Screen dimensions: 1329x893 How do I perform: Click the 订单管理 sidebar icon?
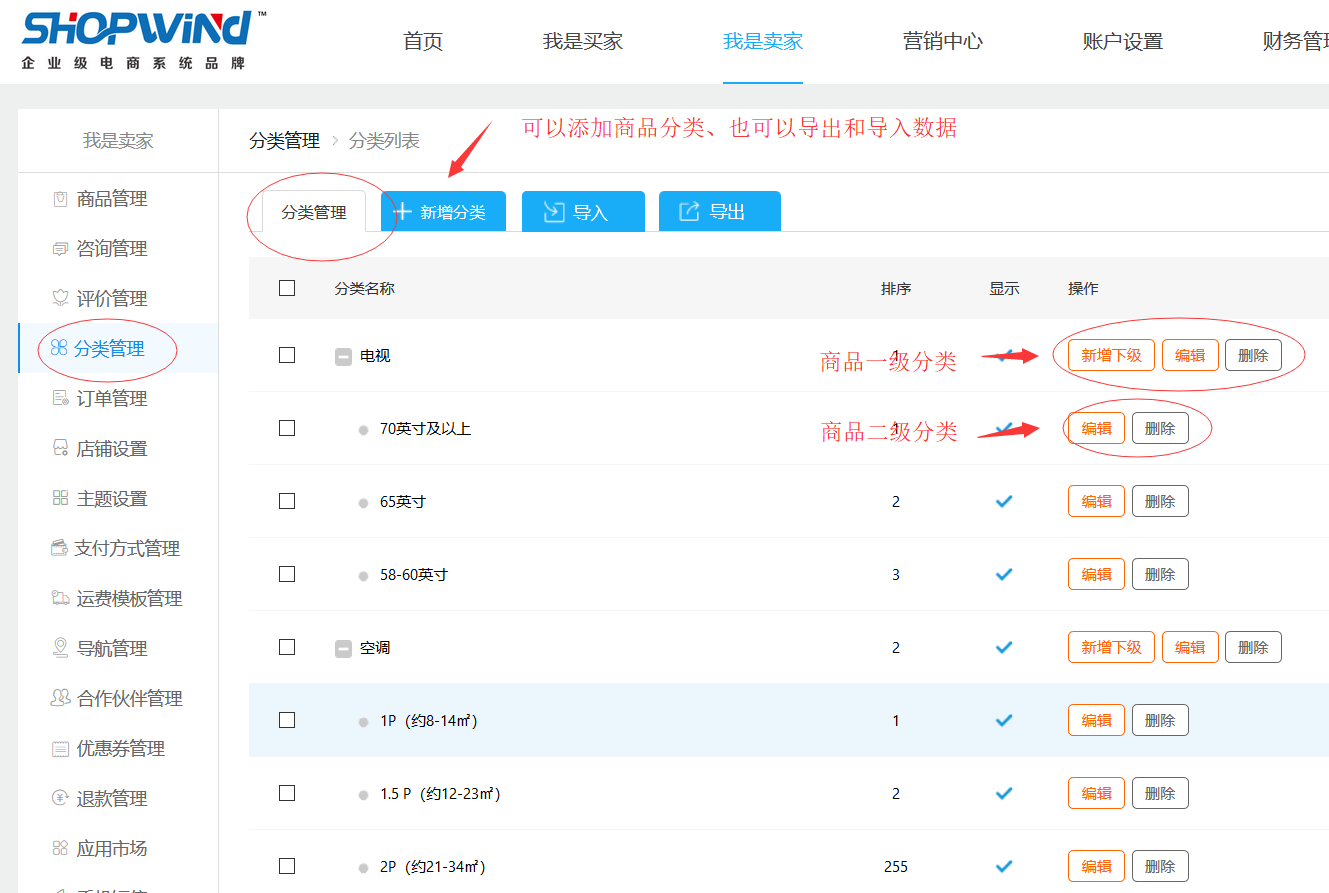[60, 398]
